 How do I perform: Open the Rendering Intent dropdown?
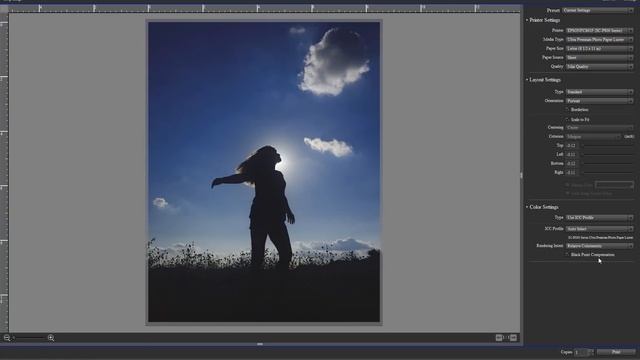click(600, 246)
